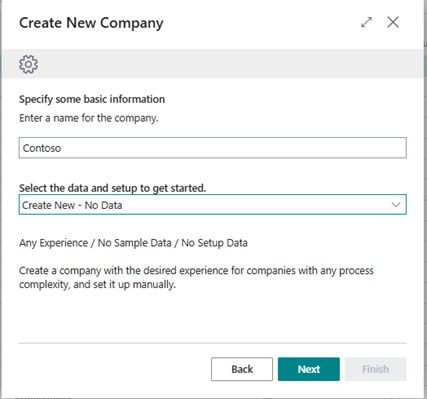Viewport: 427px width, 399px height.
Task: Click the 'Create a company with the desired' description
Action: (196, 277)
